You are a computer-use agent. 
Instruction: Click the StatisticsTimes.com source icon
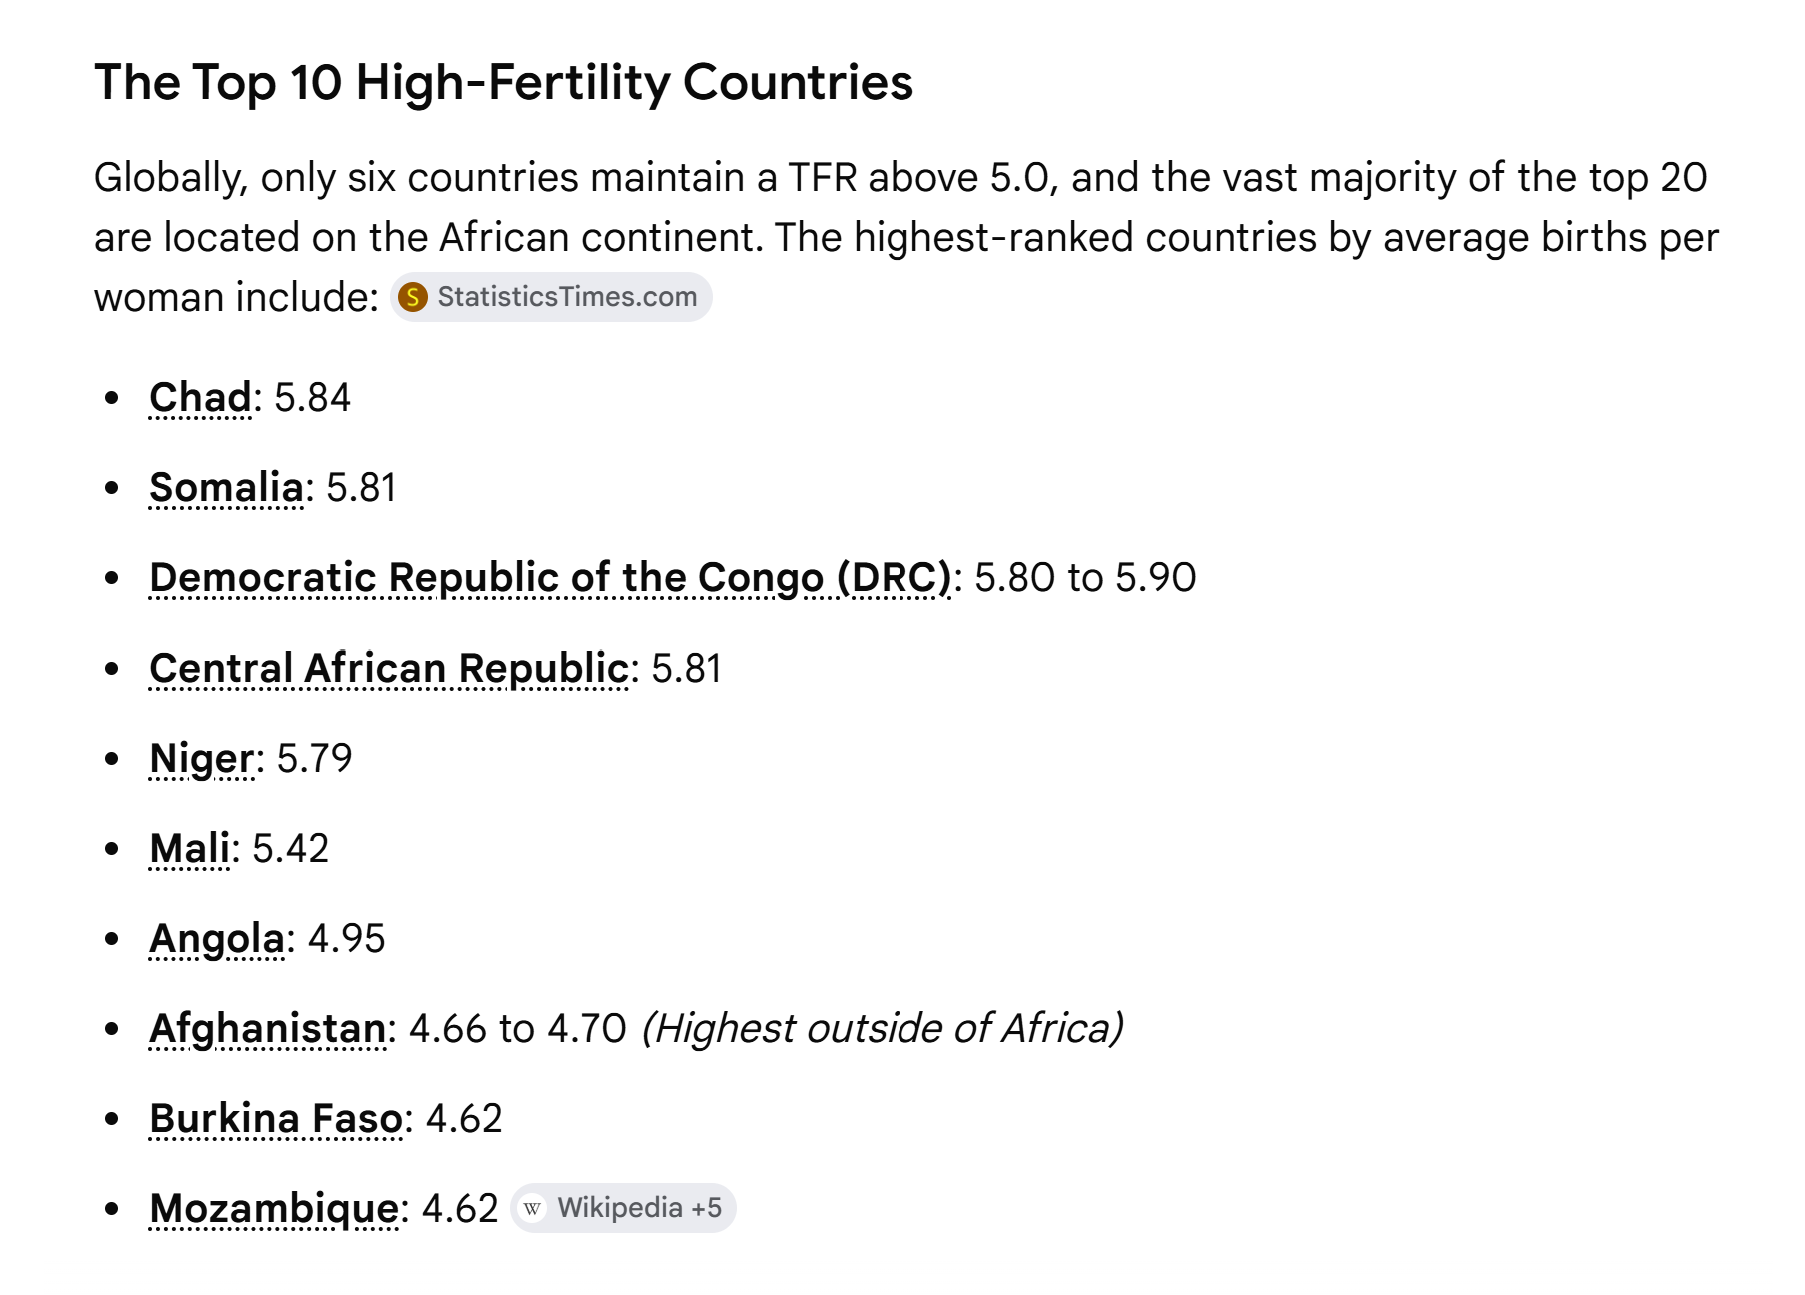coord(412,297)
